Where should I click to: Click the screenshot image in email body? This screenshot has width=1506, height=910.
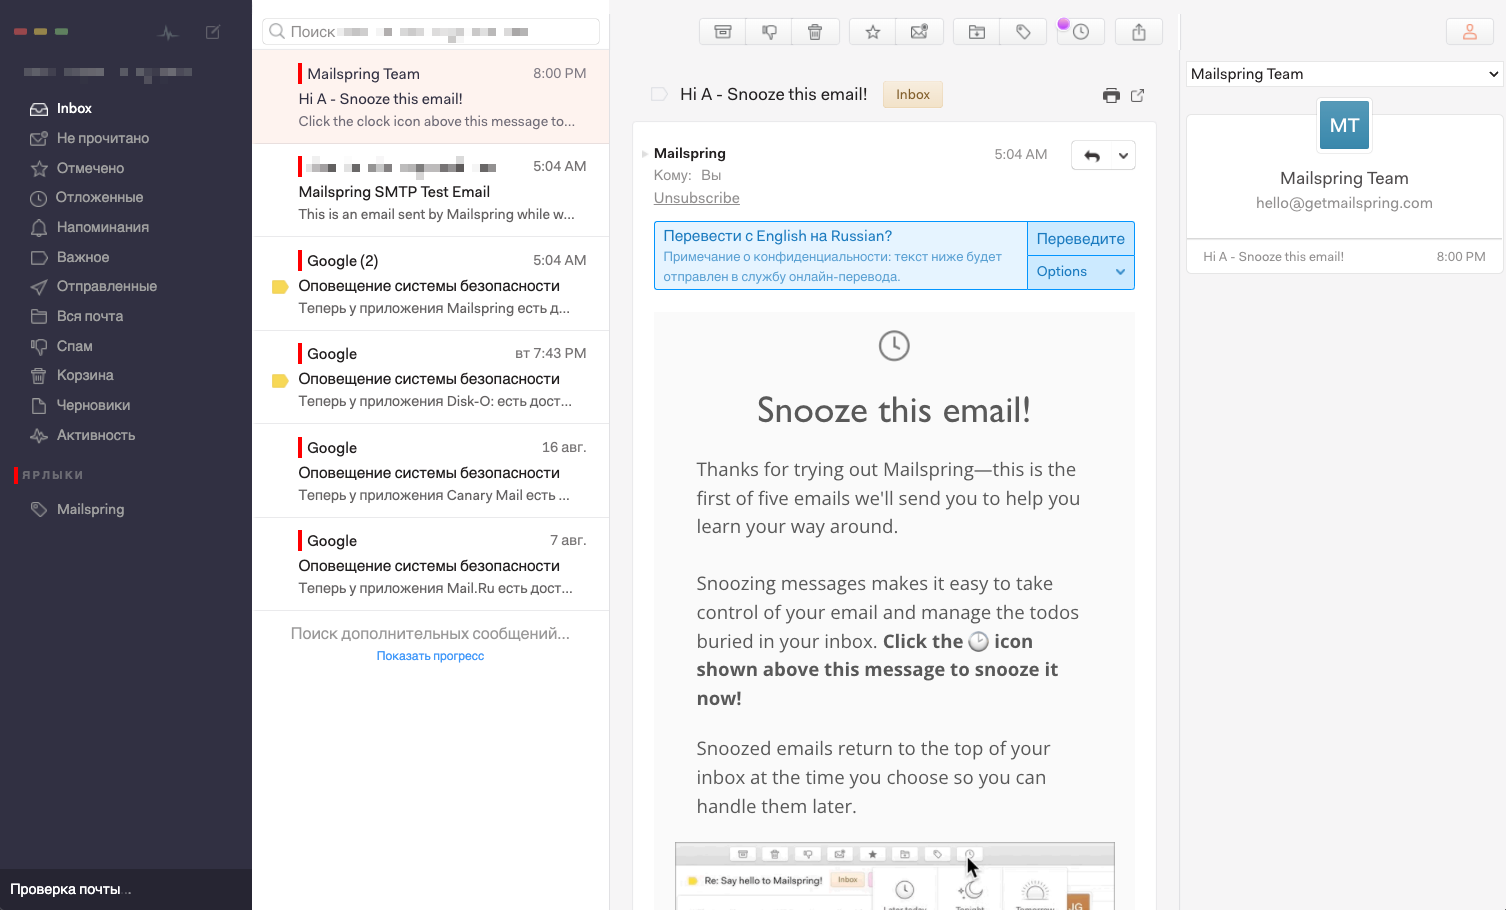pos(894,876)
